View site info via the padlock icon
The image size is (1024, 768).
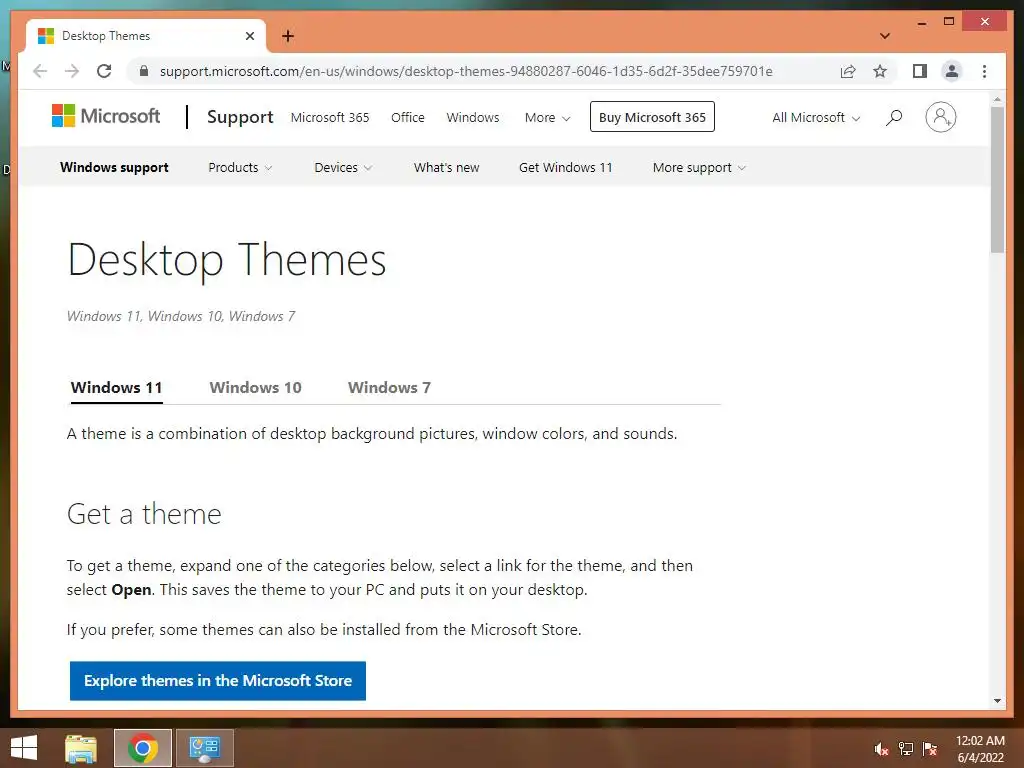(144, 71)
